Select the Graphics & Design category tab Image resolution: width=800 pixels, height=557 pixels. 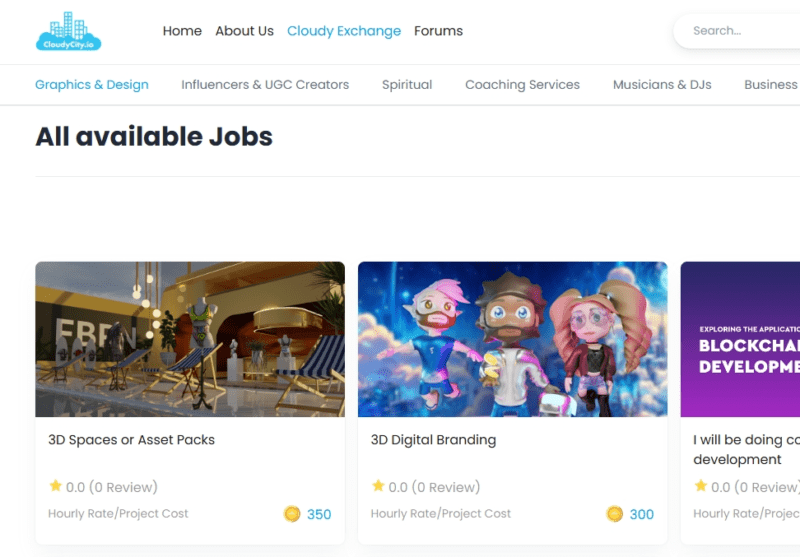point(92,85)
